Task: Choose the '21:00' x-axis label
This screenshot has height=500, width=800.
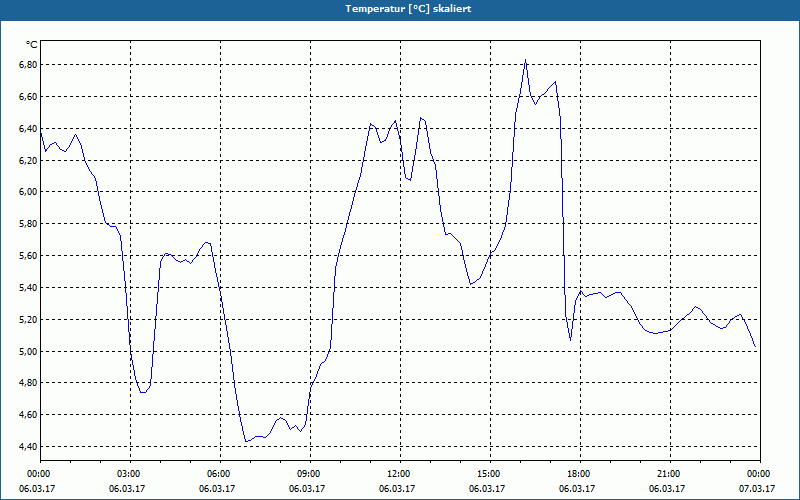Action: 667,474
